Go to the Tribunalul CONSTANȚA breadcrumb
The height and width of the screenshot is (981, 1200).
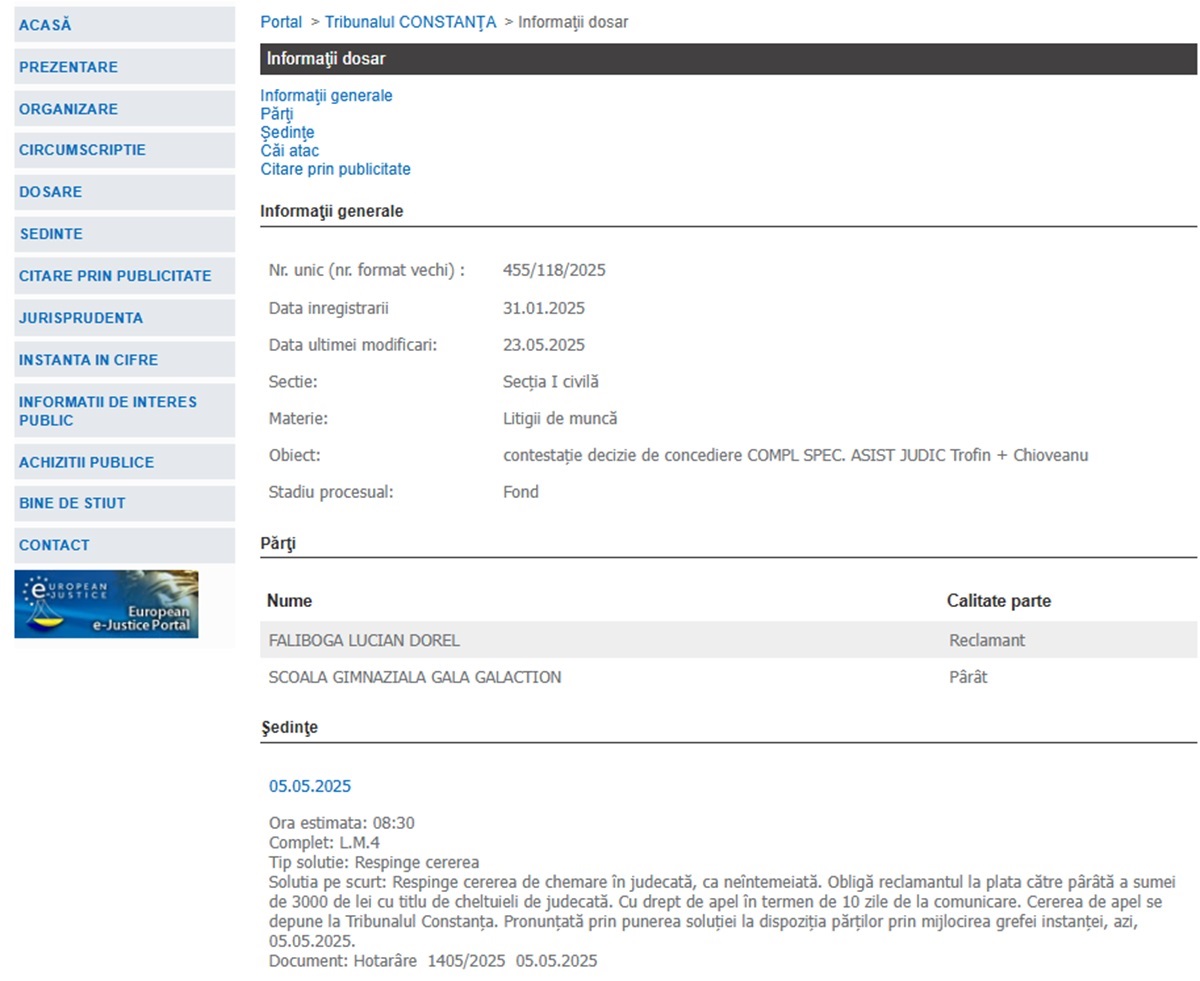click(x=410, y=22)
